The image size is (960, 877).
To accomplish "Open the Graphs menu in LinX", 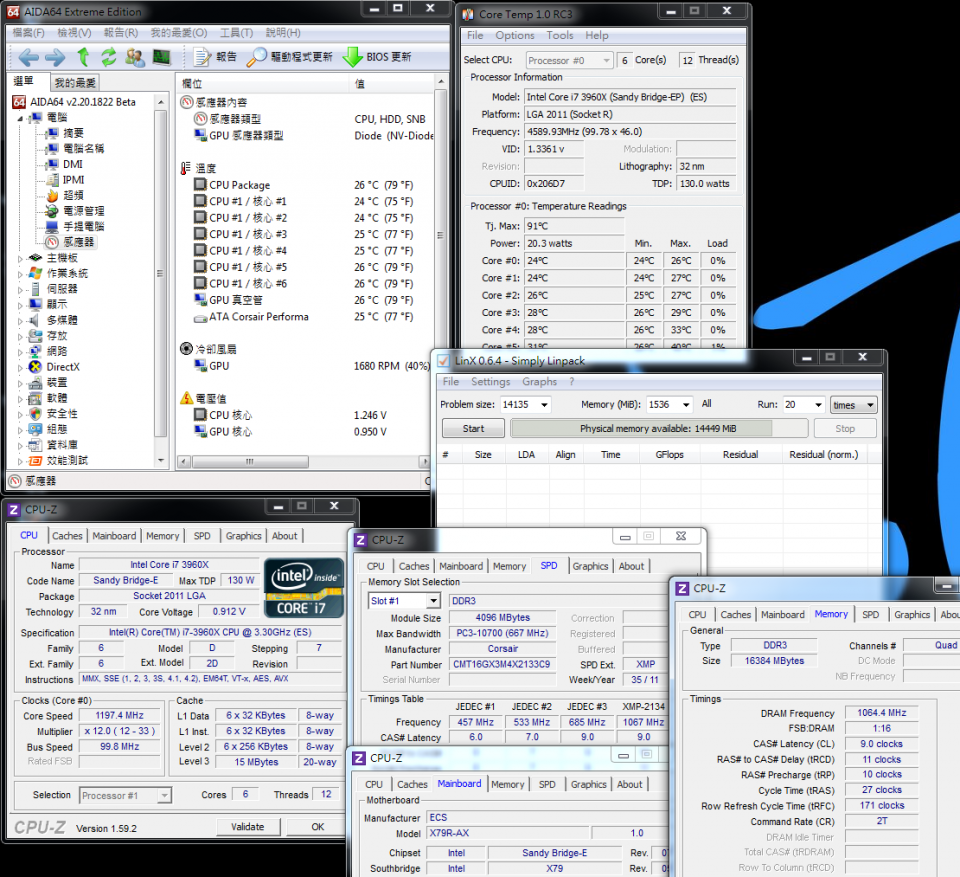I will pyautogui.click(x=539, y=382).
